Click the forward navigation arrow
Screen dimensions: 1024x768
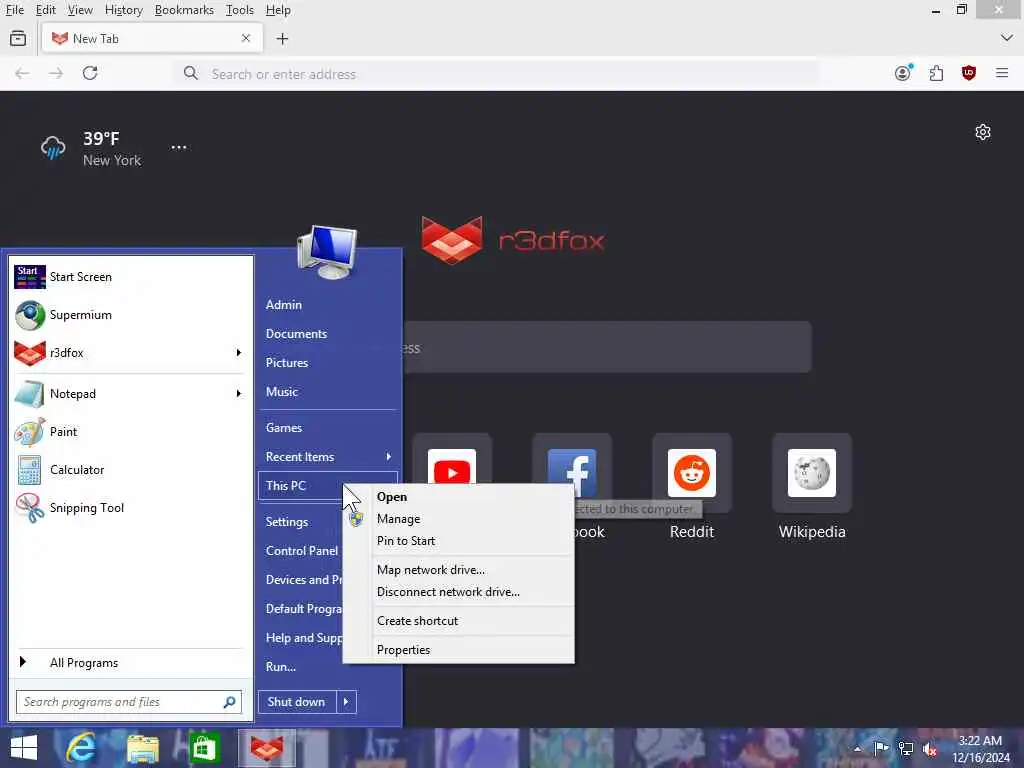[56, 73]
